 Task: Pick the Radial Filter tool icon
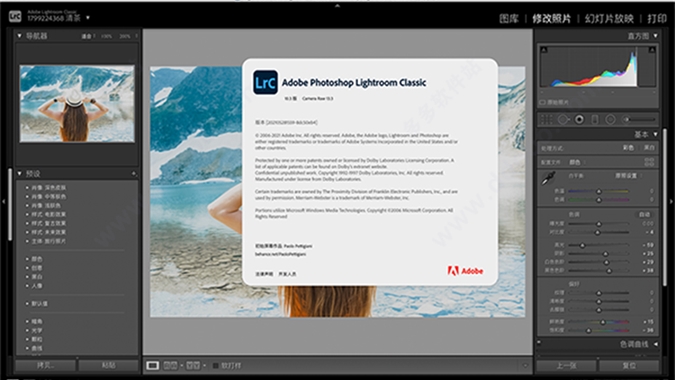pyautogui.click(x=610, y=119)
